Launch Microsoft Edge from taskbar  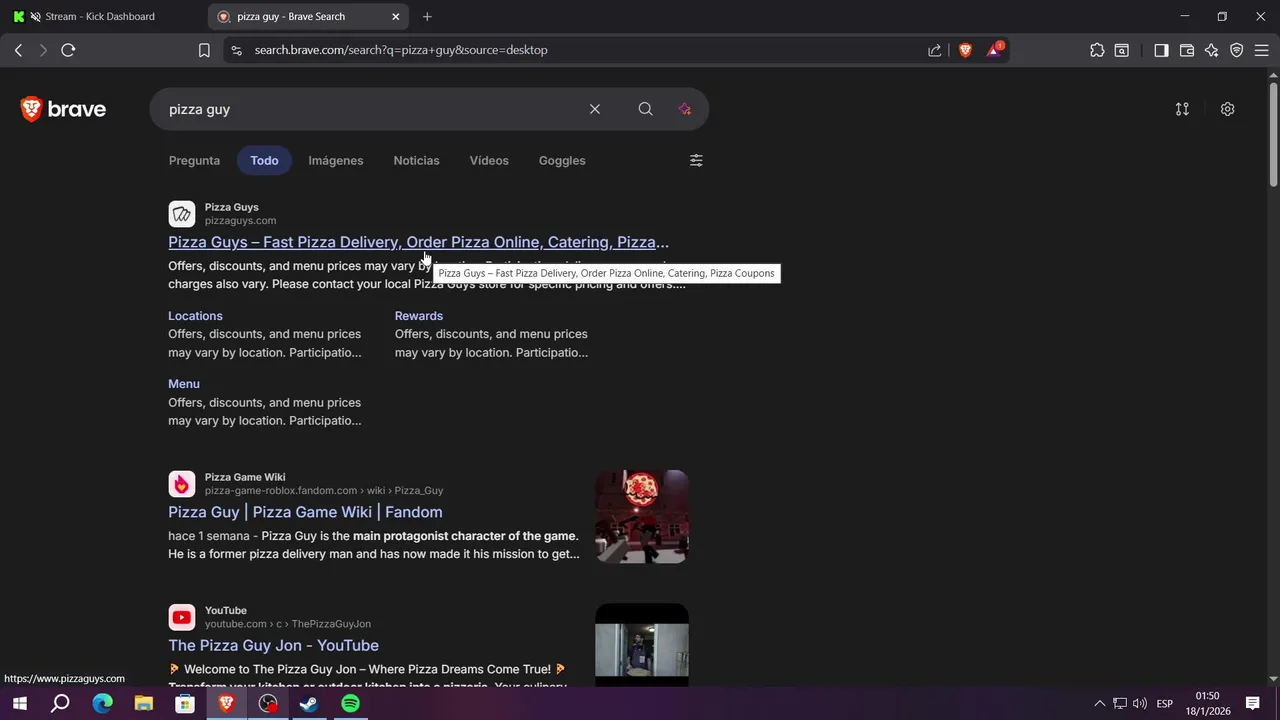click(x=103, y=704)
